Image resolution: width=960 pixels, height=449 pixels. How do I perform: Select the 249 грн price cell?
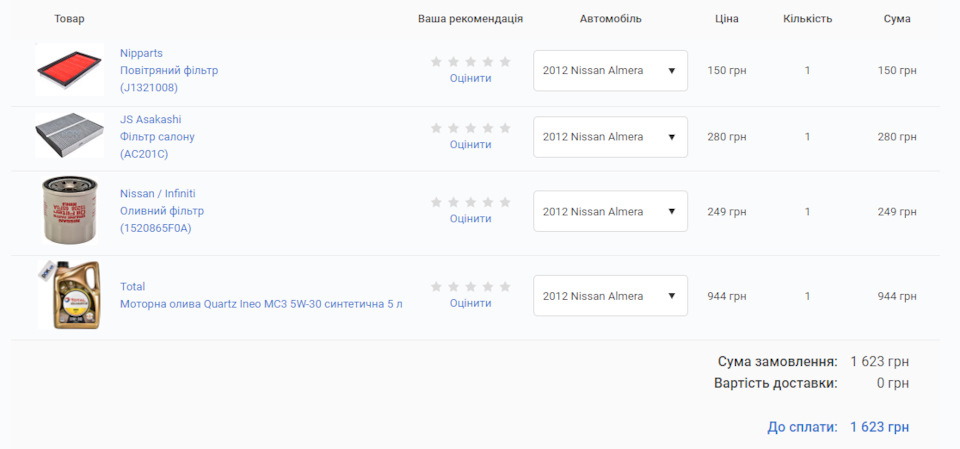tap(727, 211)
